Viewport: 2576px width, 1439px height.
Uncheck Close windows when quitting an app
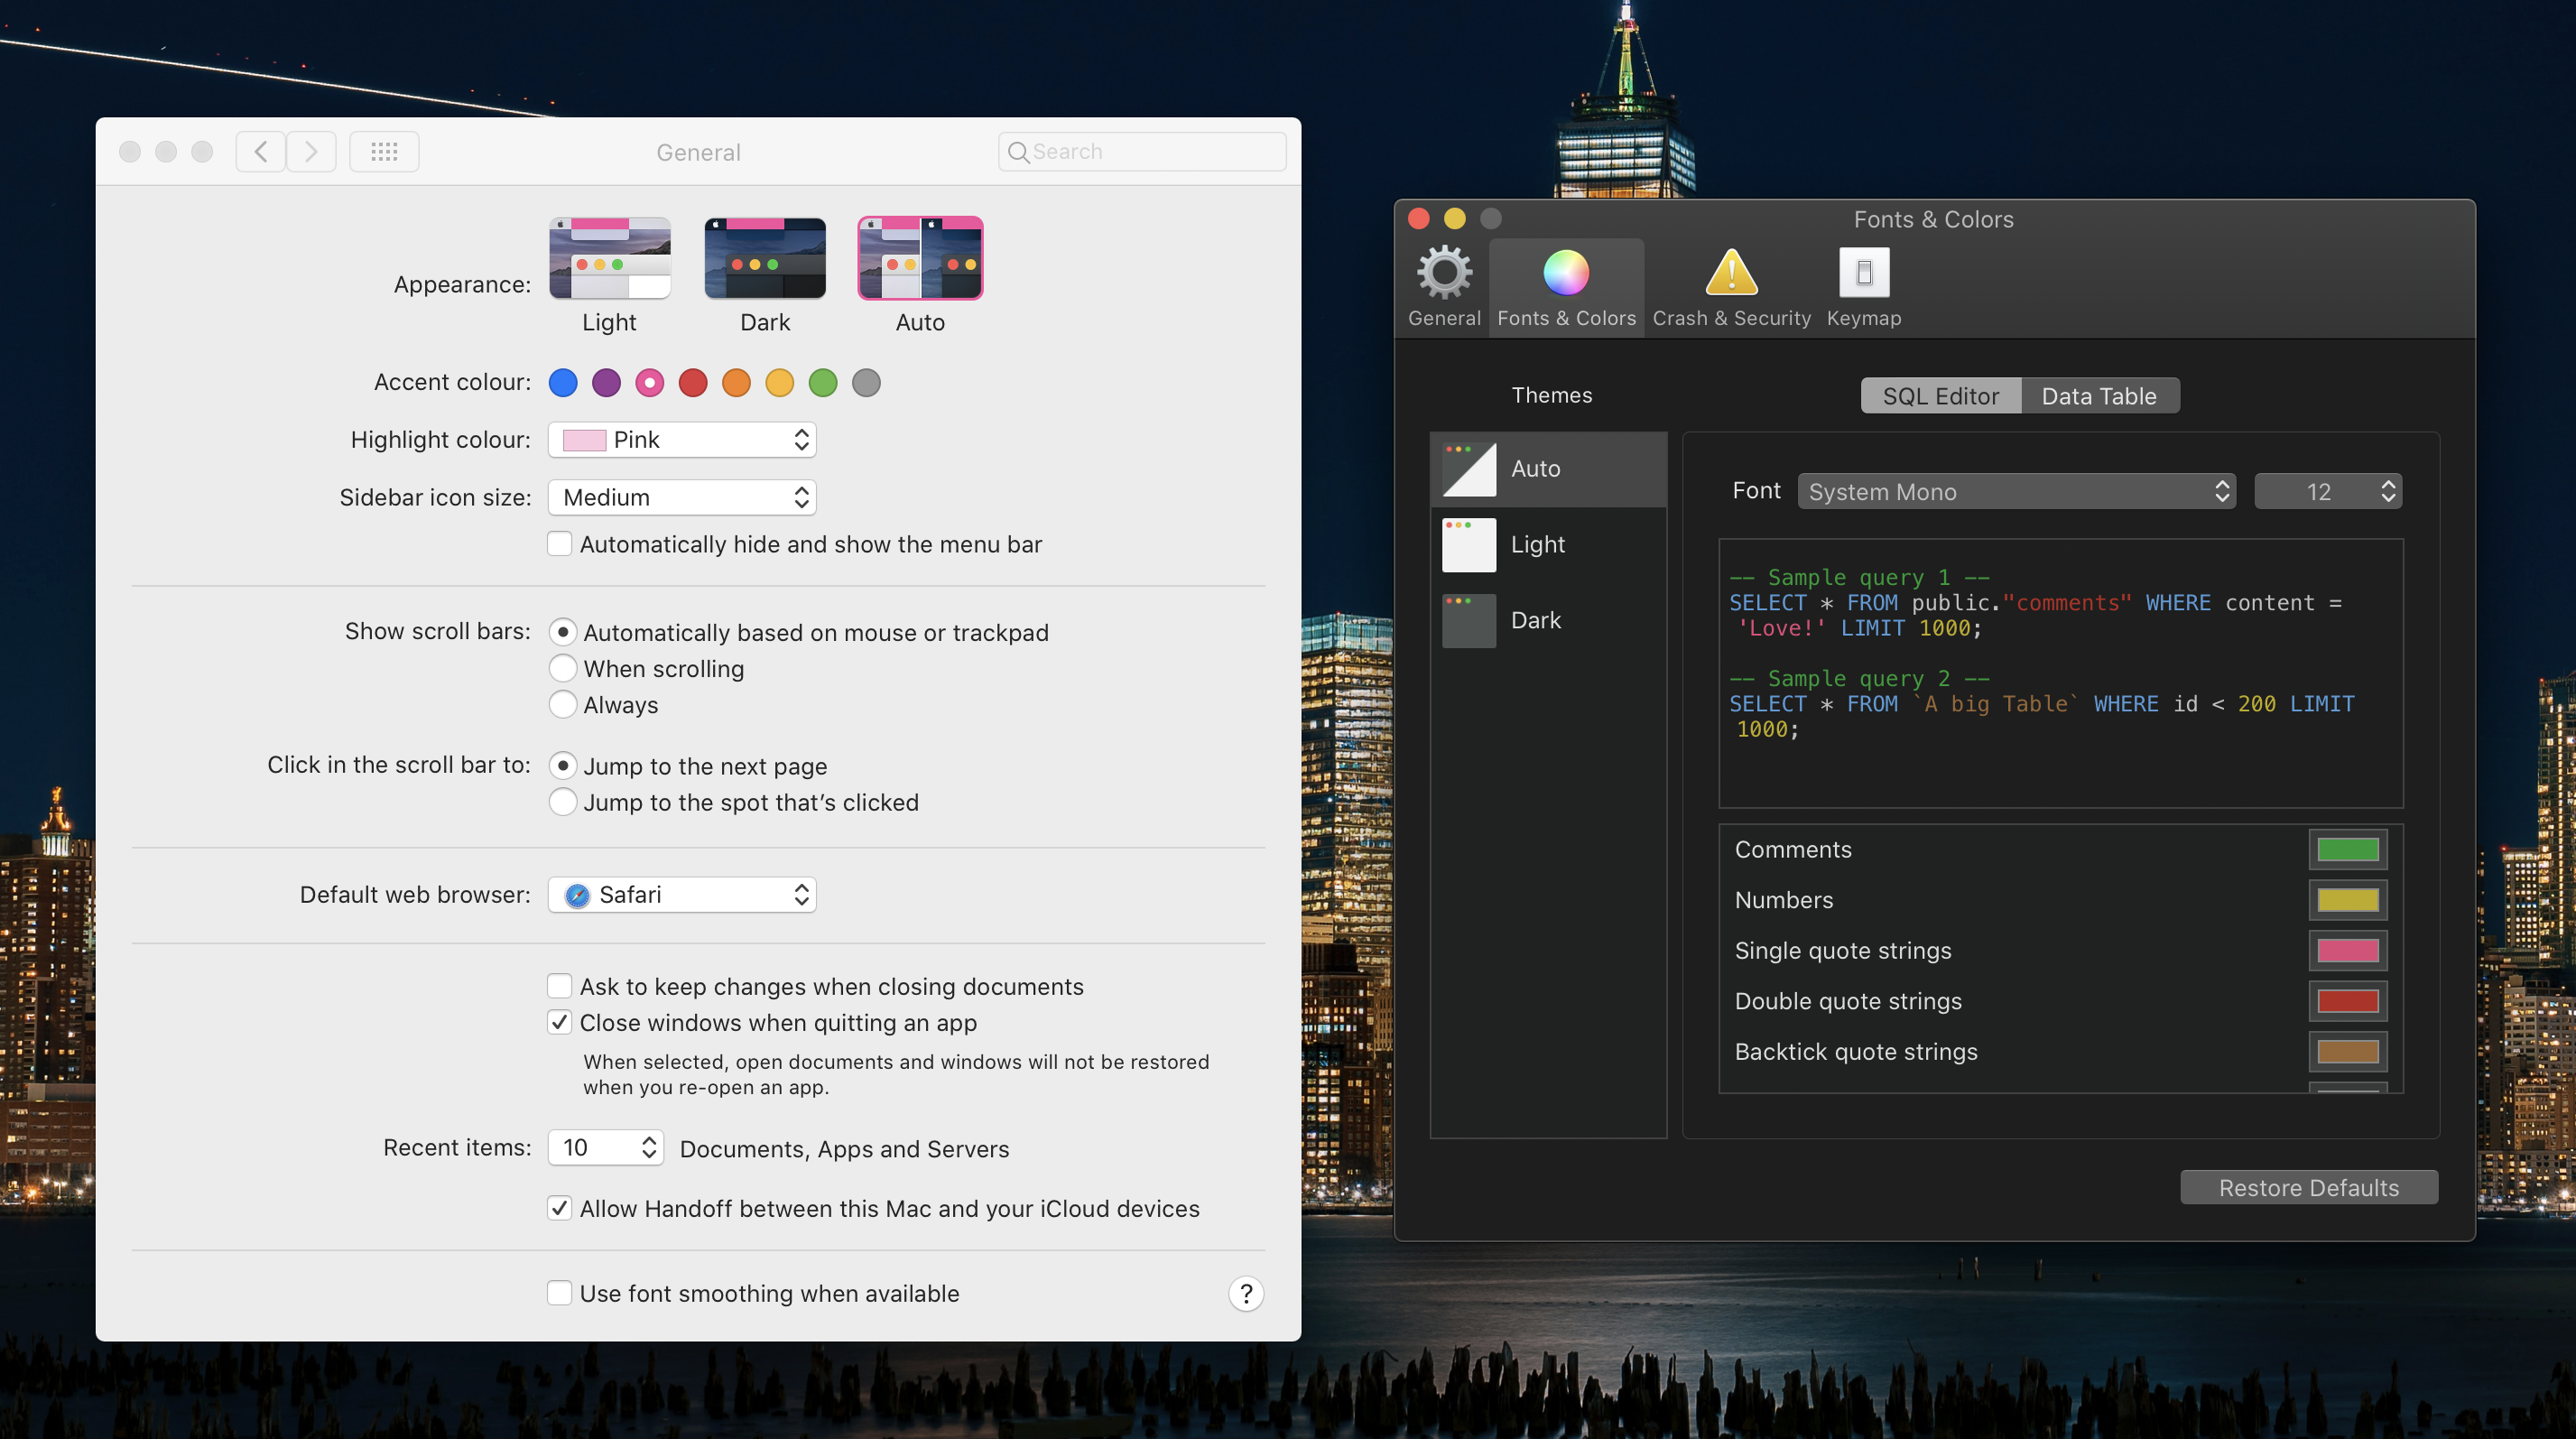(x=560, y=1022)
